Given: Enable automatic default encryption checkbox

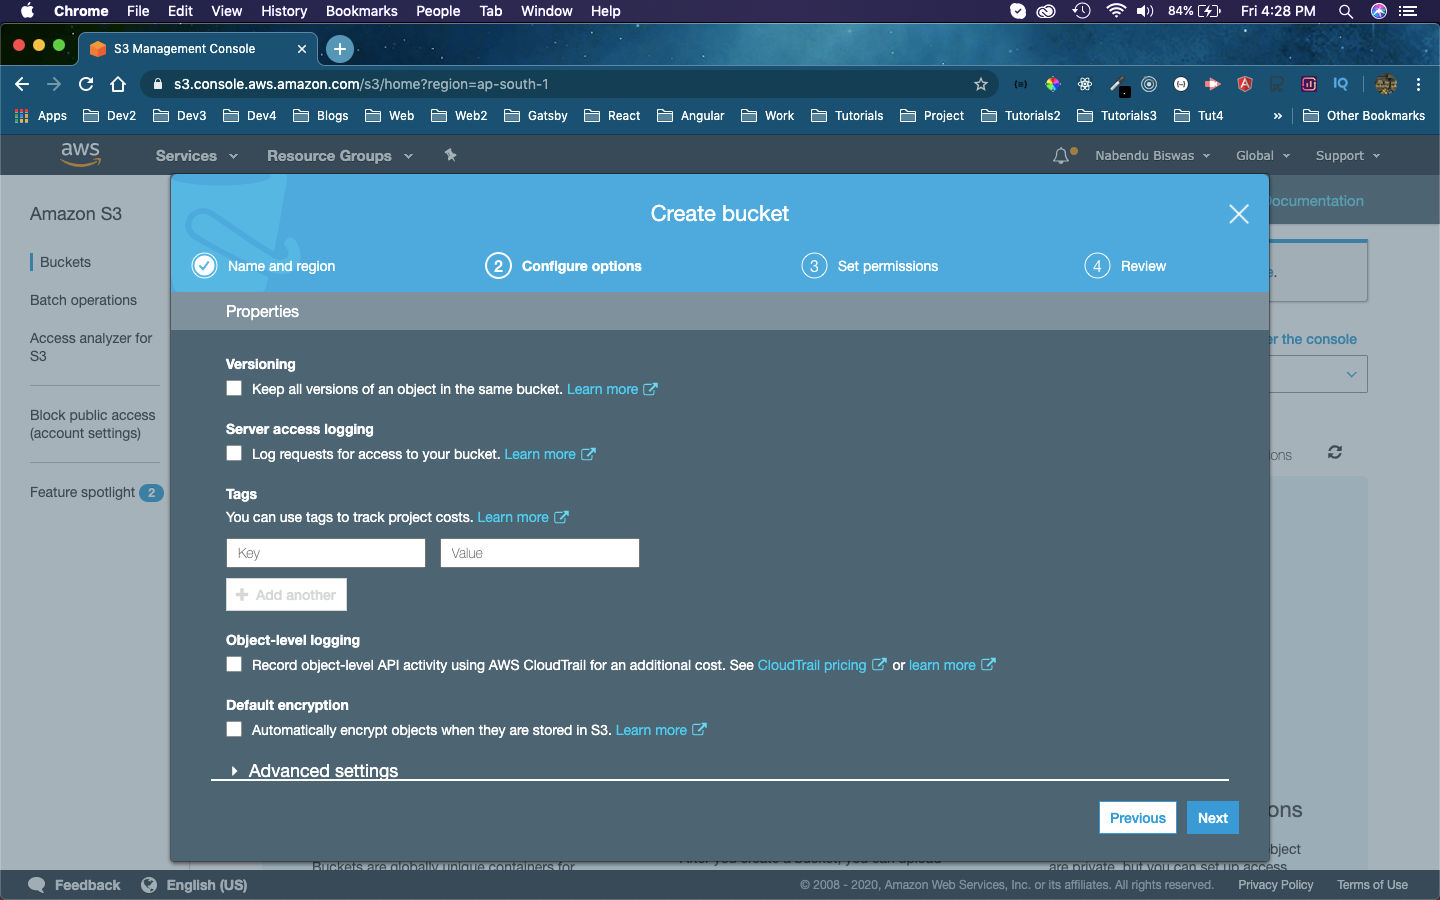Looking at the screenshot, I should (x=234, y=729).
